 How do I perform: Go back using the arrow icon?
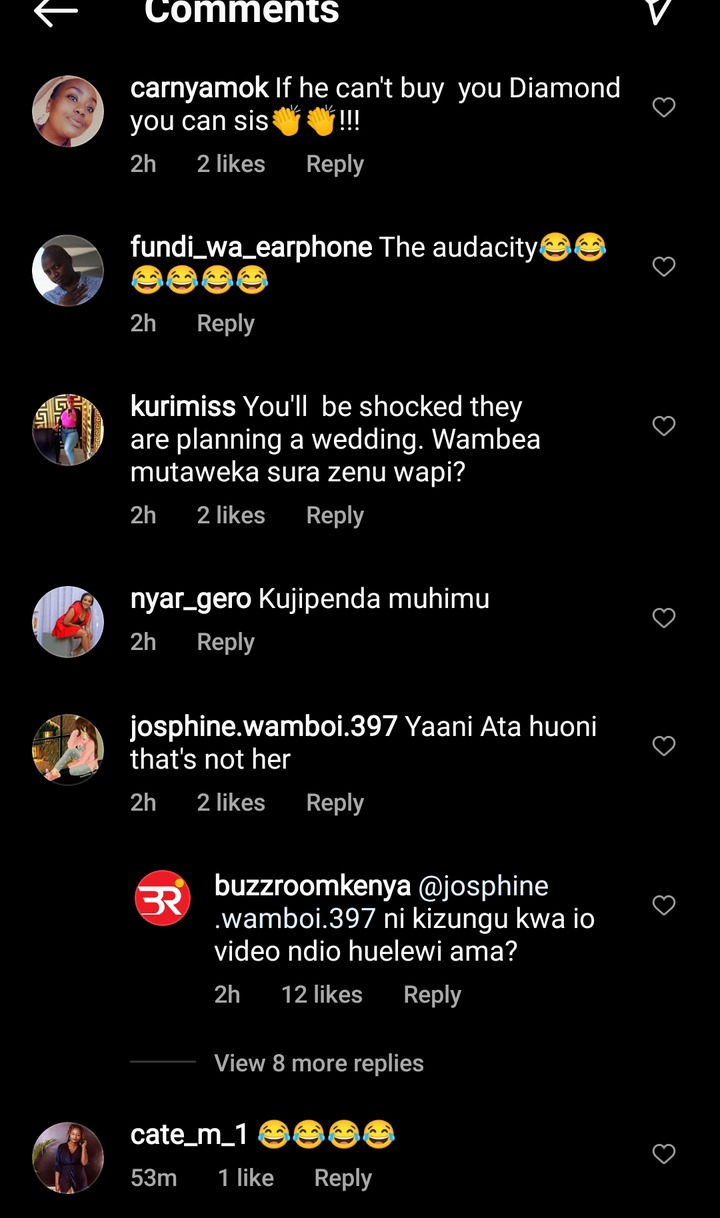click(55, 12)
